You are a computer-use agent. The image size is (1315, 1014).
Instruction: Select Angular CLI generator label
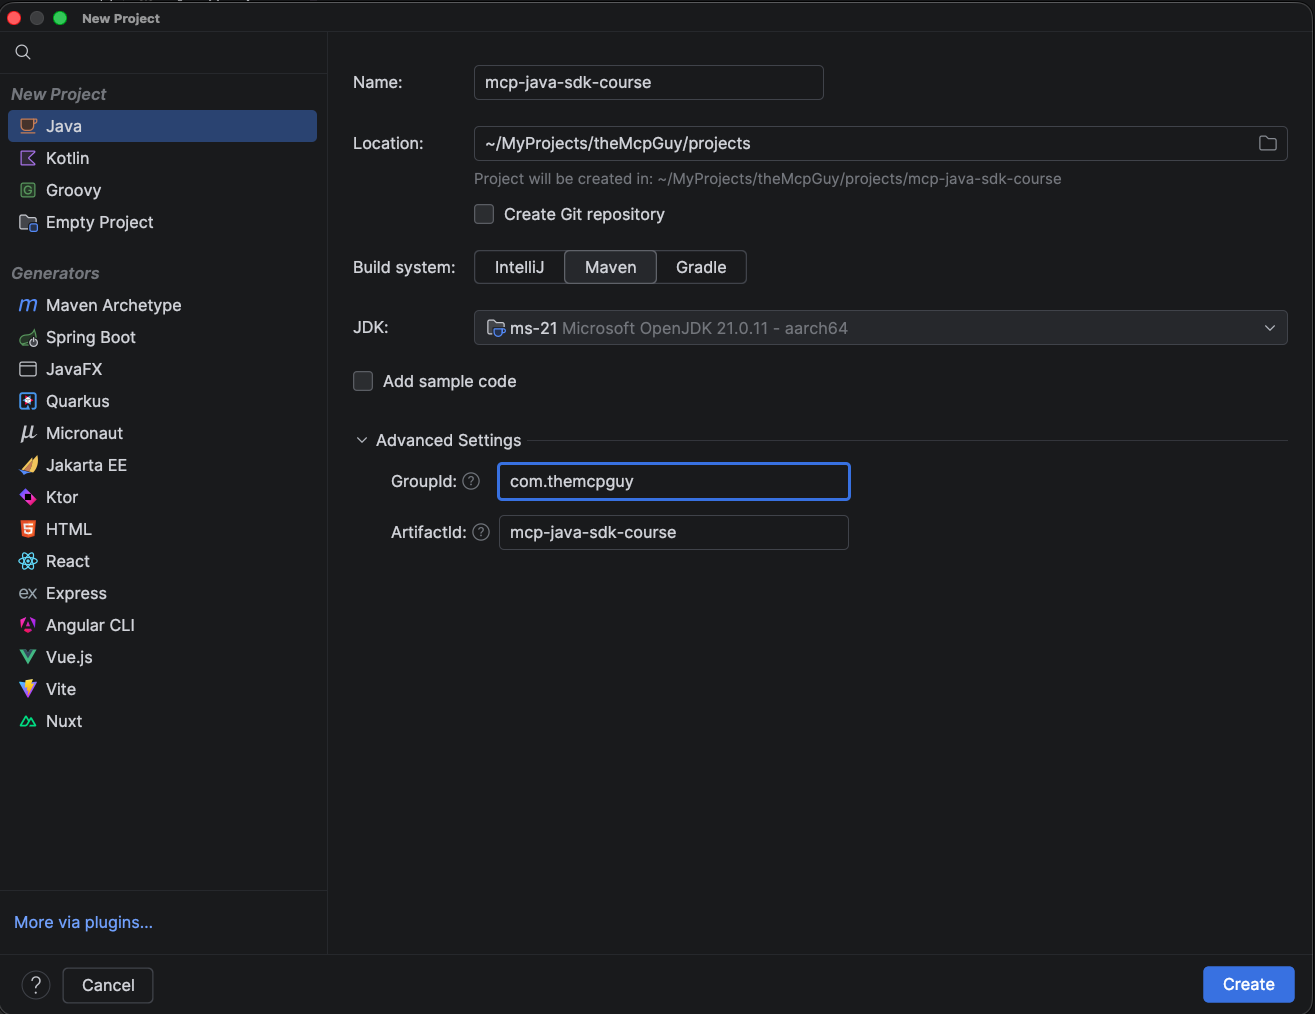pyautogui.click(x=90, y=625)
